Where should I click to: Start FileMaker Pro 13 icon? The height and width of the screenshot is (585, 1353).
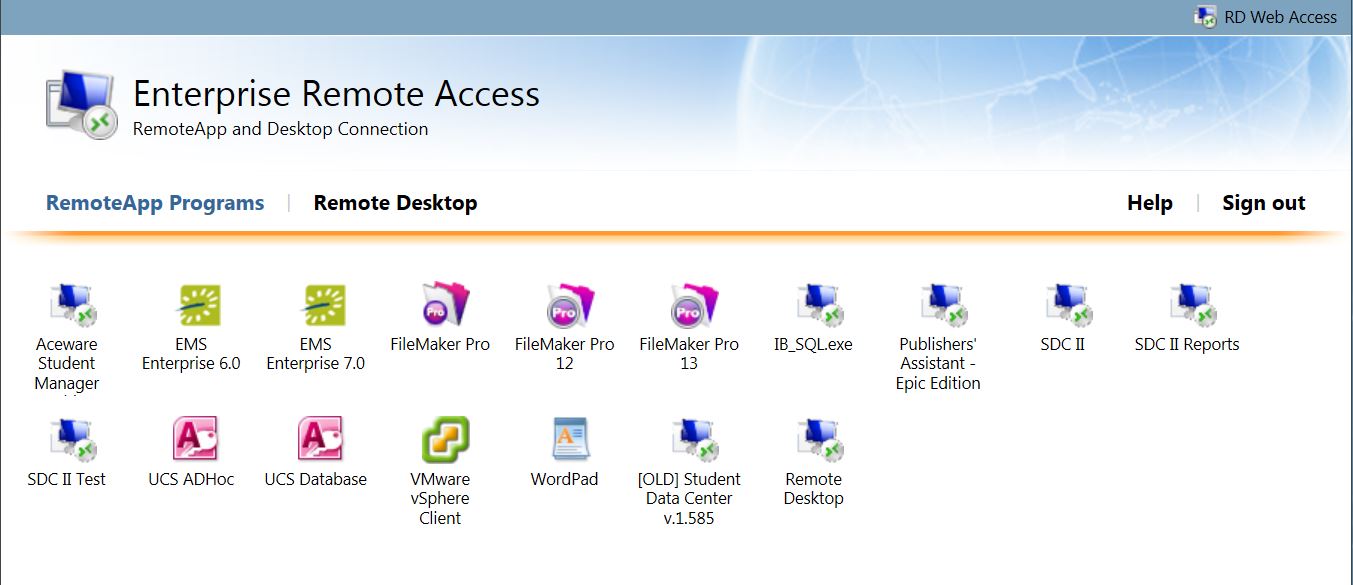click(693, 305)
